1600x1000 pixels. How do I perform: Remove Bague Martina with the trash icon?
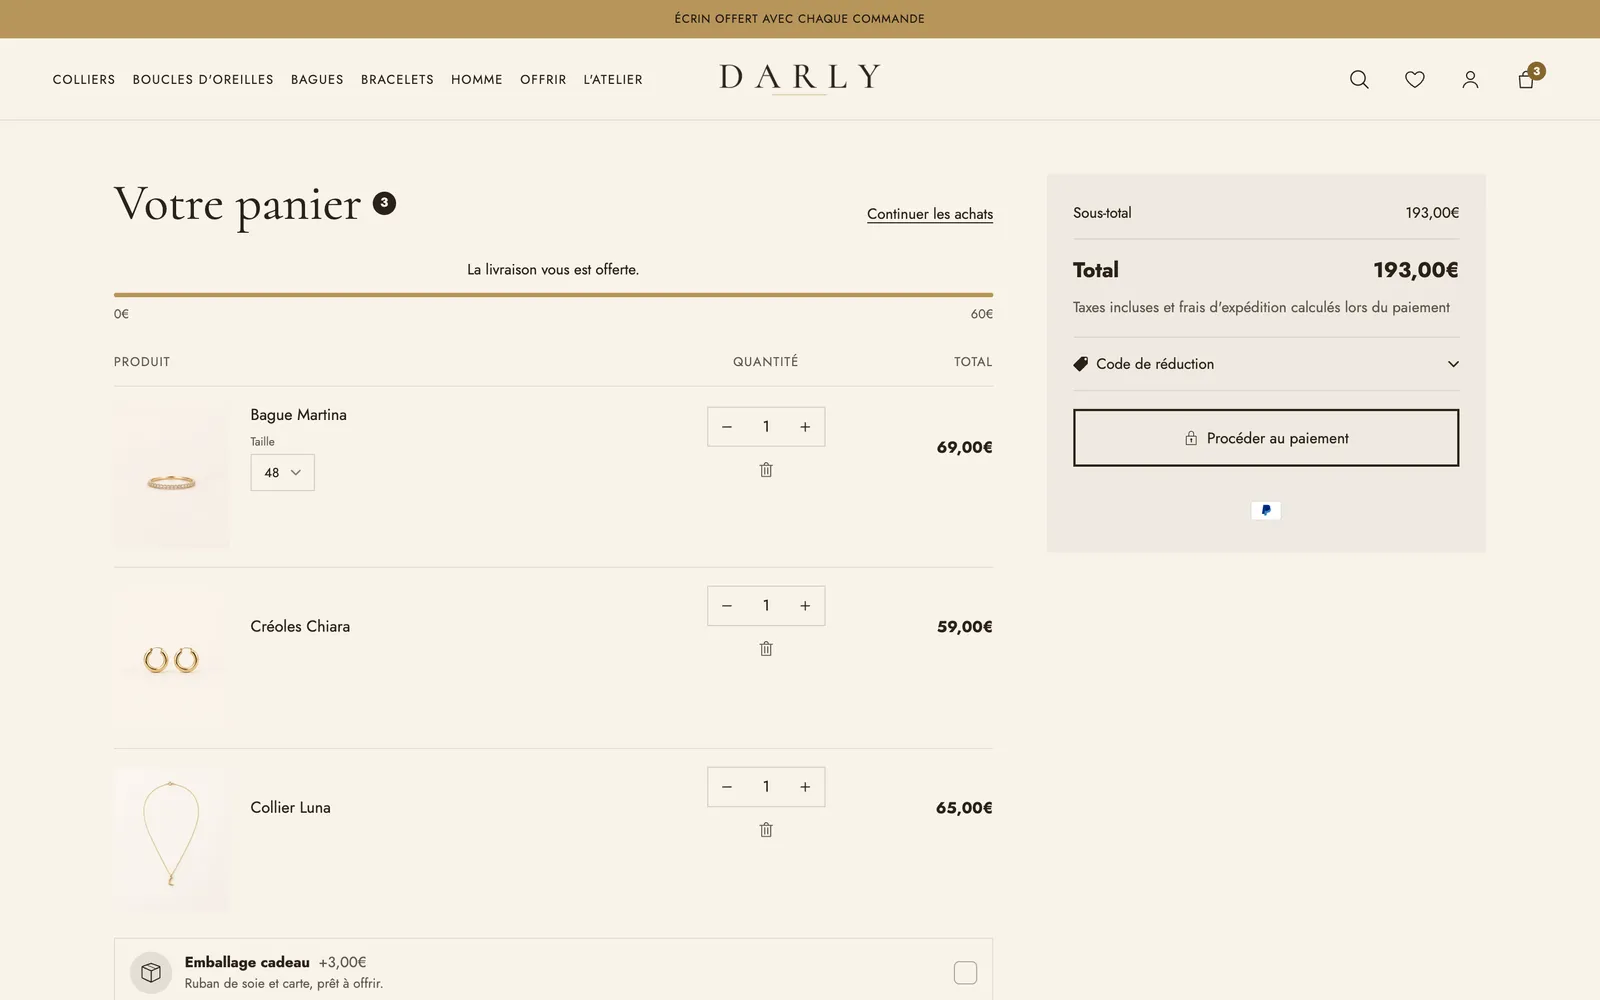pos(766,470)
